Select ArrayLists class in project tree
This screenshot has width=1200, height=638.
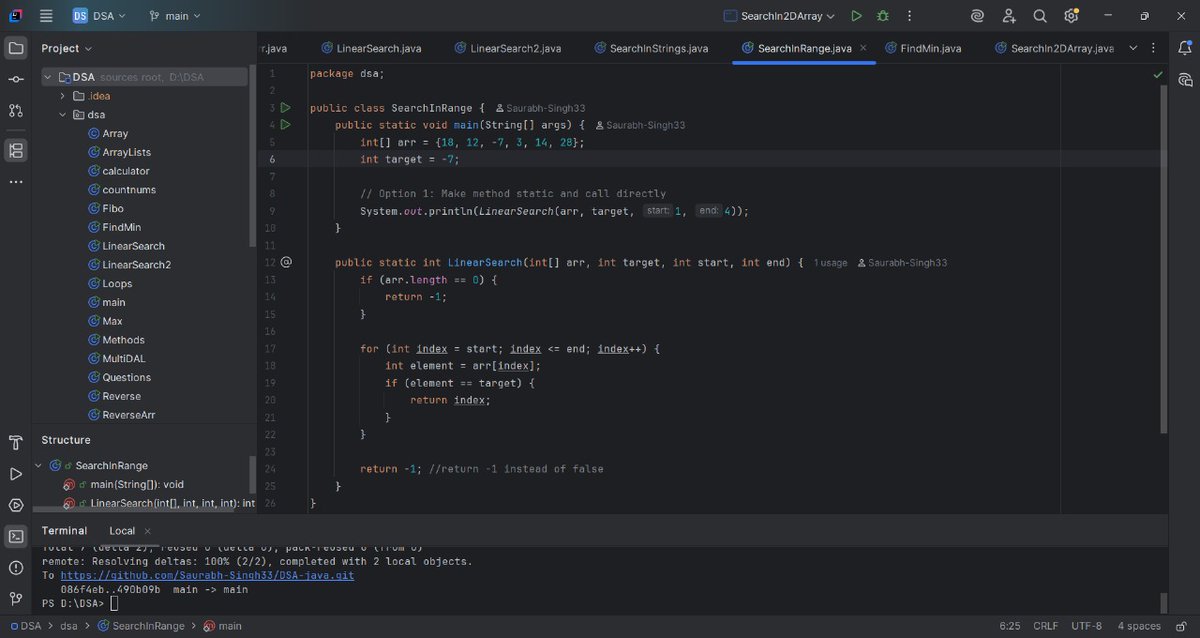pos(119,152)
